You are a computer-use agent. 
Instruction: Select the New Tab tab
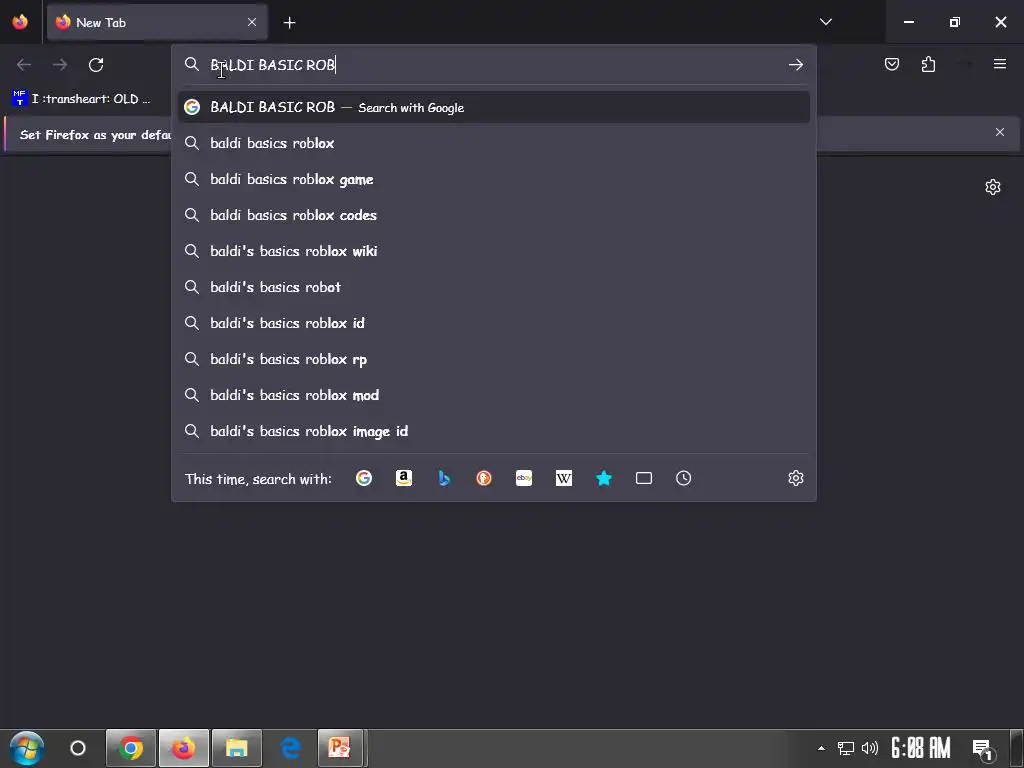(157, 23)
